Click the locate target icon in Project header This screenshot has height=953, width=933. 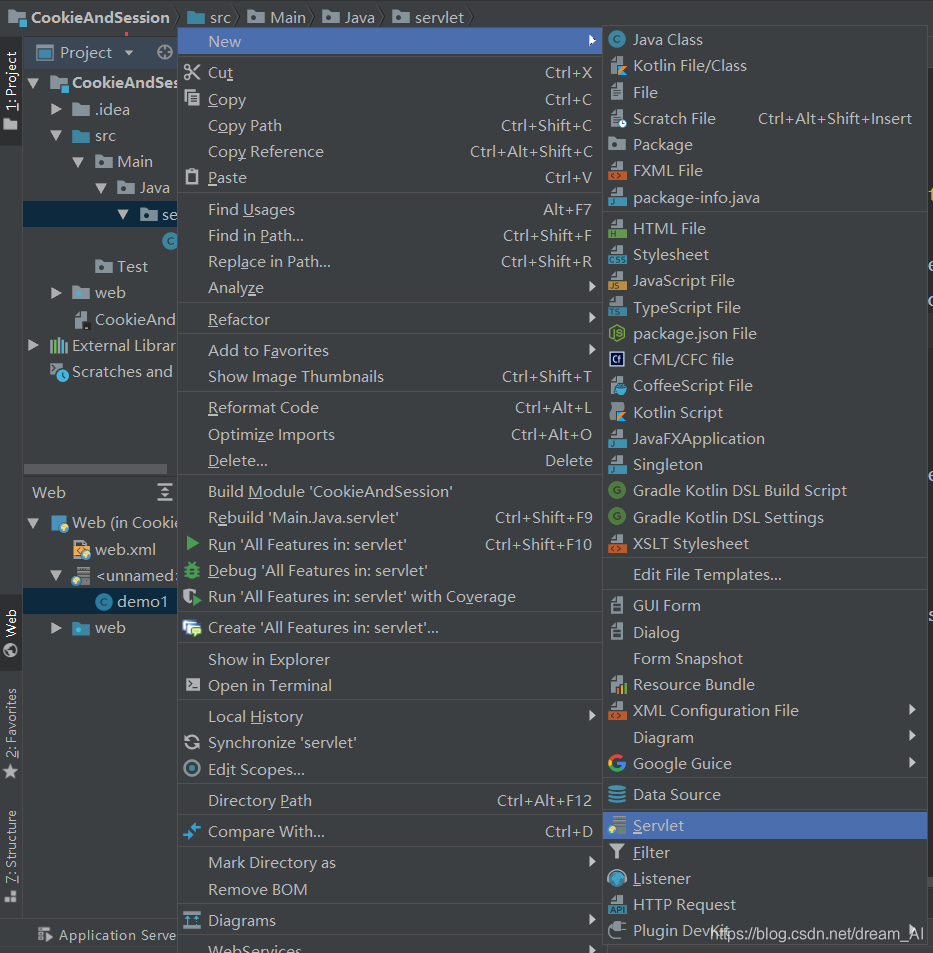[x=165, y=52]
